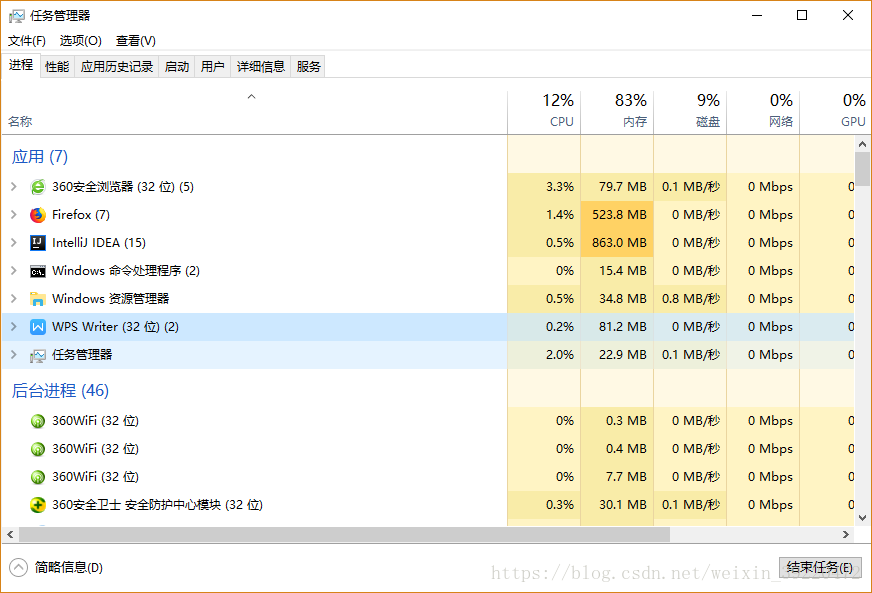
Task: Click the vertical scrollbar down arrow
Action: click(x=863, y=518)
